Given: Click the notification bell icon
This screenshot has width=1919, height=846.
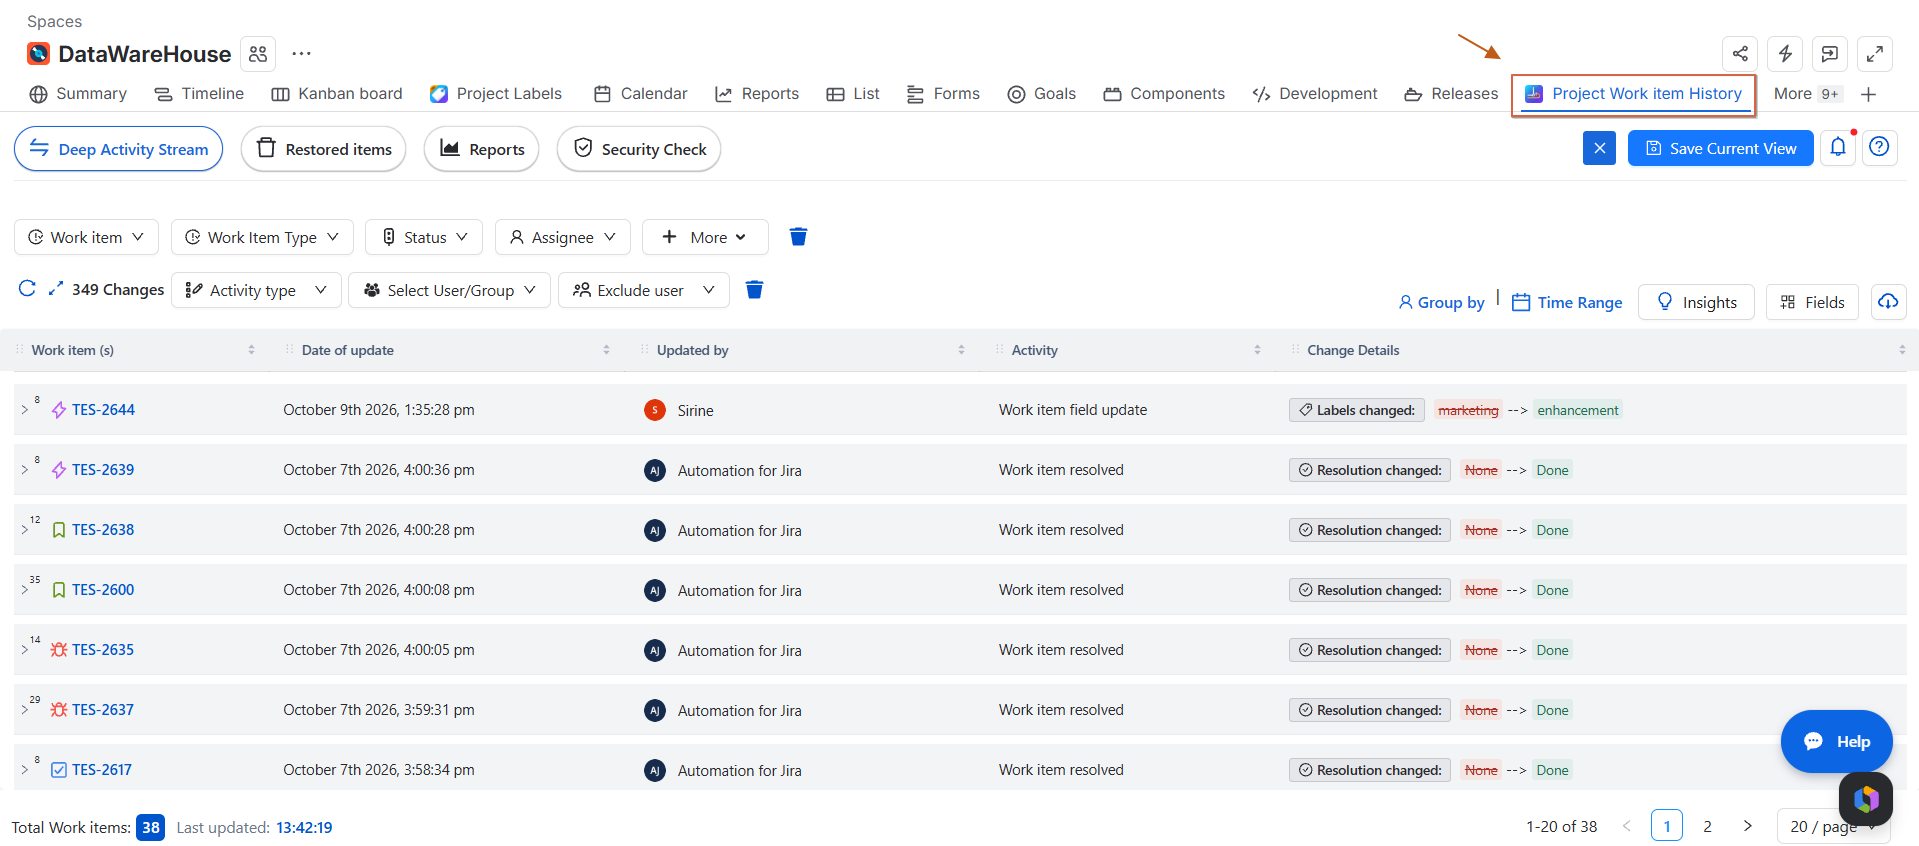Looking at the screenshot, I should 1838,148.
